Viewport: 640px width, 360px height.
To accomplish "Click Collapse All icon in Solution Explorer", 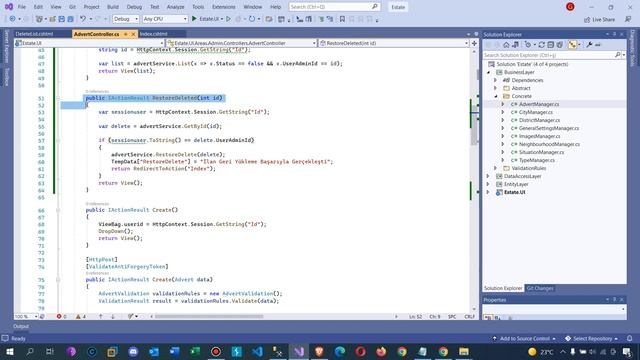I will click(550, 45).
